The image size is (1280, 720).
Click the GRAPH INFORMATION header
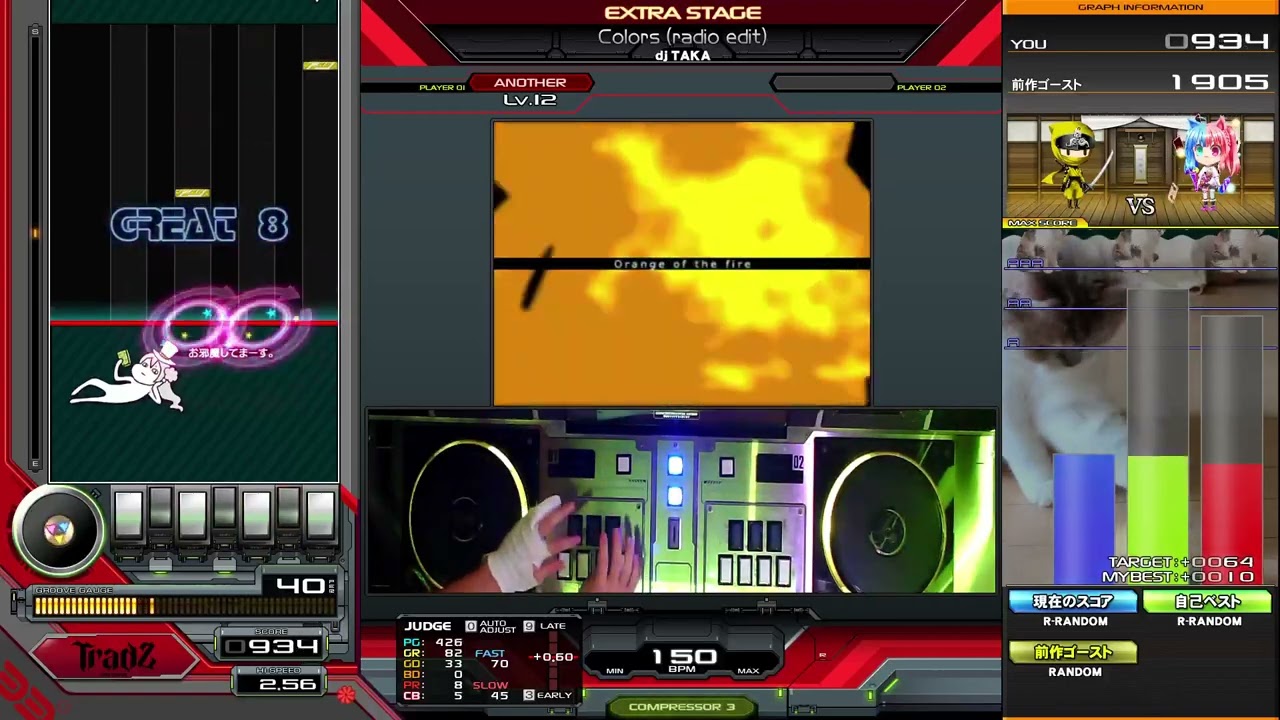tap(1140, 7)
